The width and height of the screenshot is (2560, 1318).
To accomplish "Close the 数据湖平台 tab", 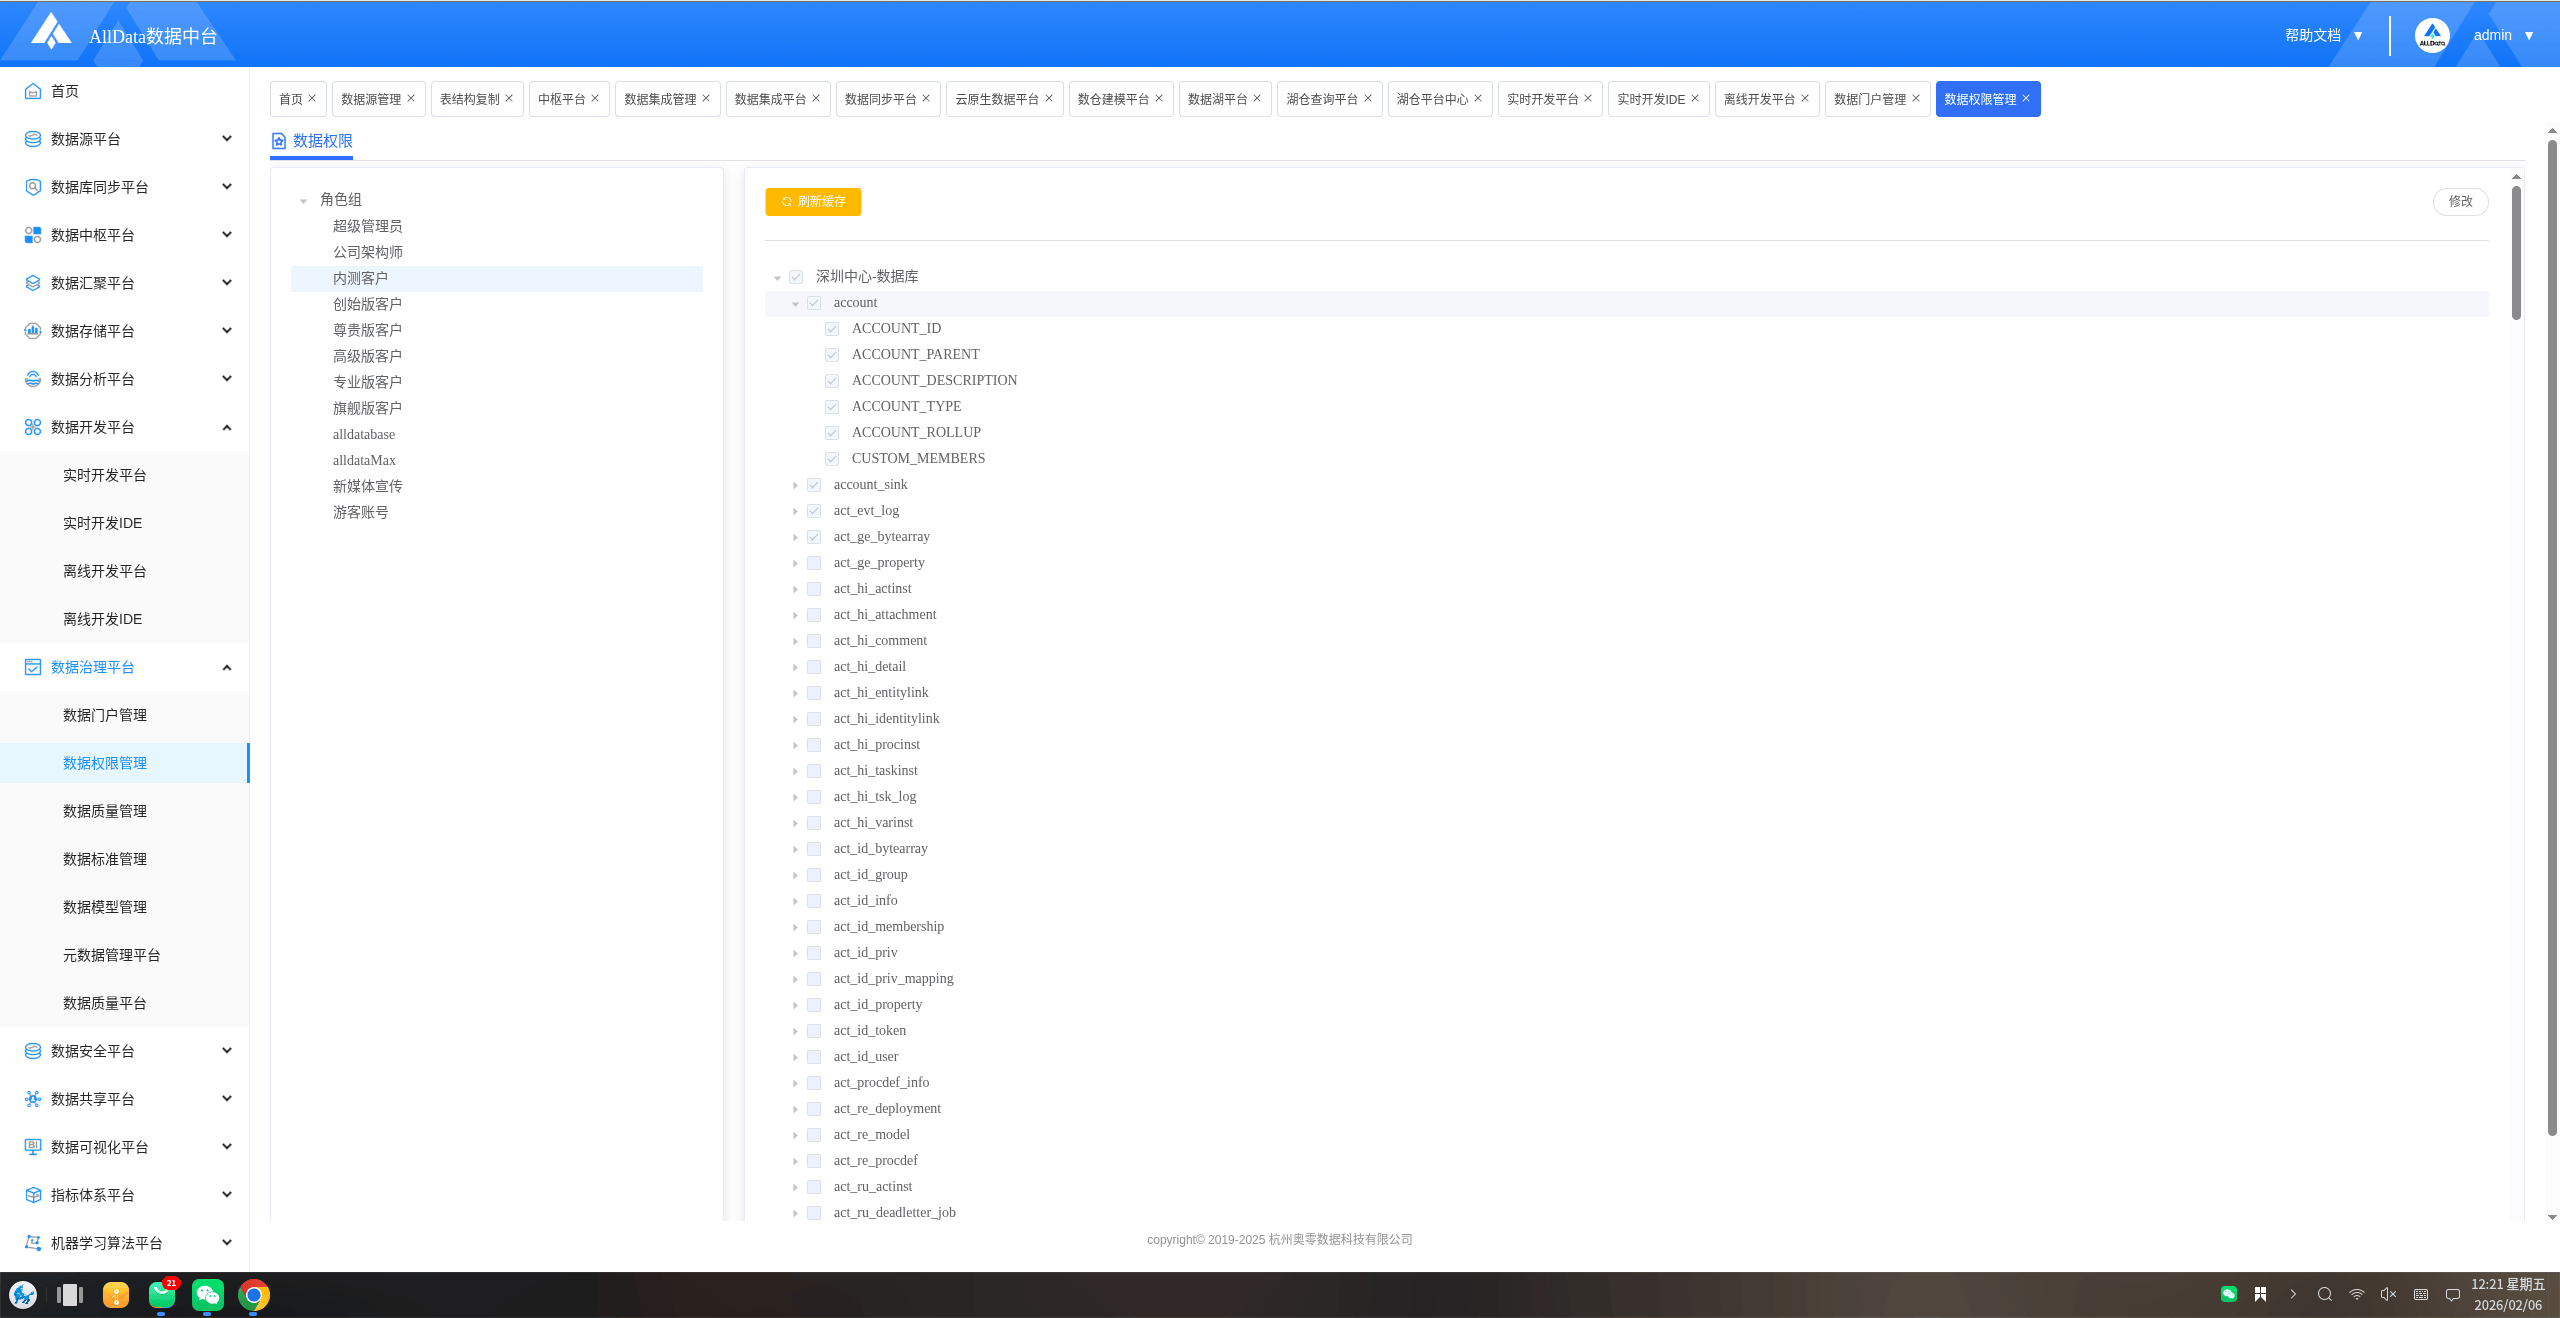I will 1257,98.
